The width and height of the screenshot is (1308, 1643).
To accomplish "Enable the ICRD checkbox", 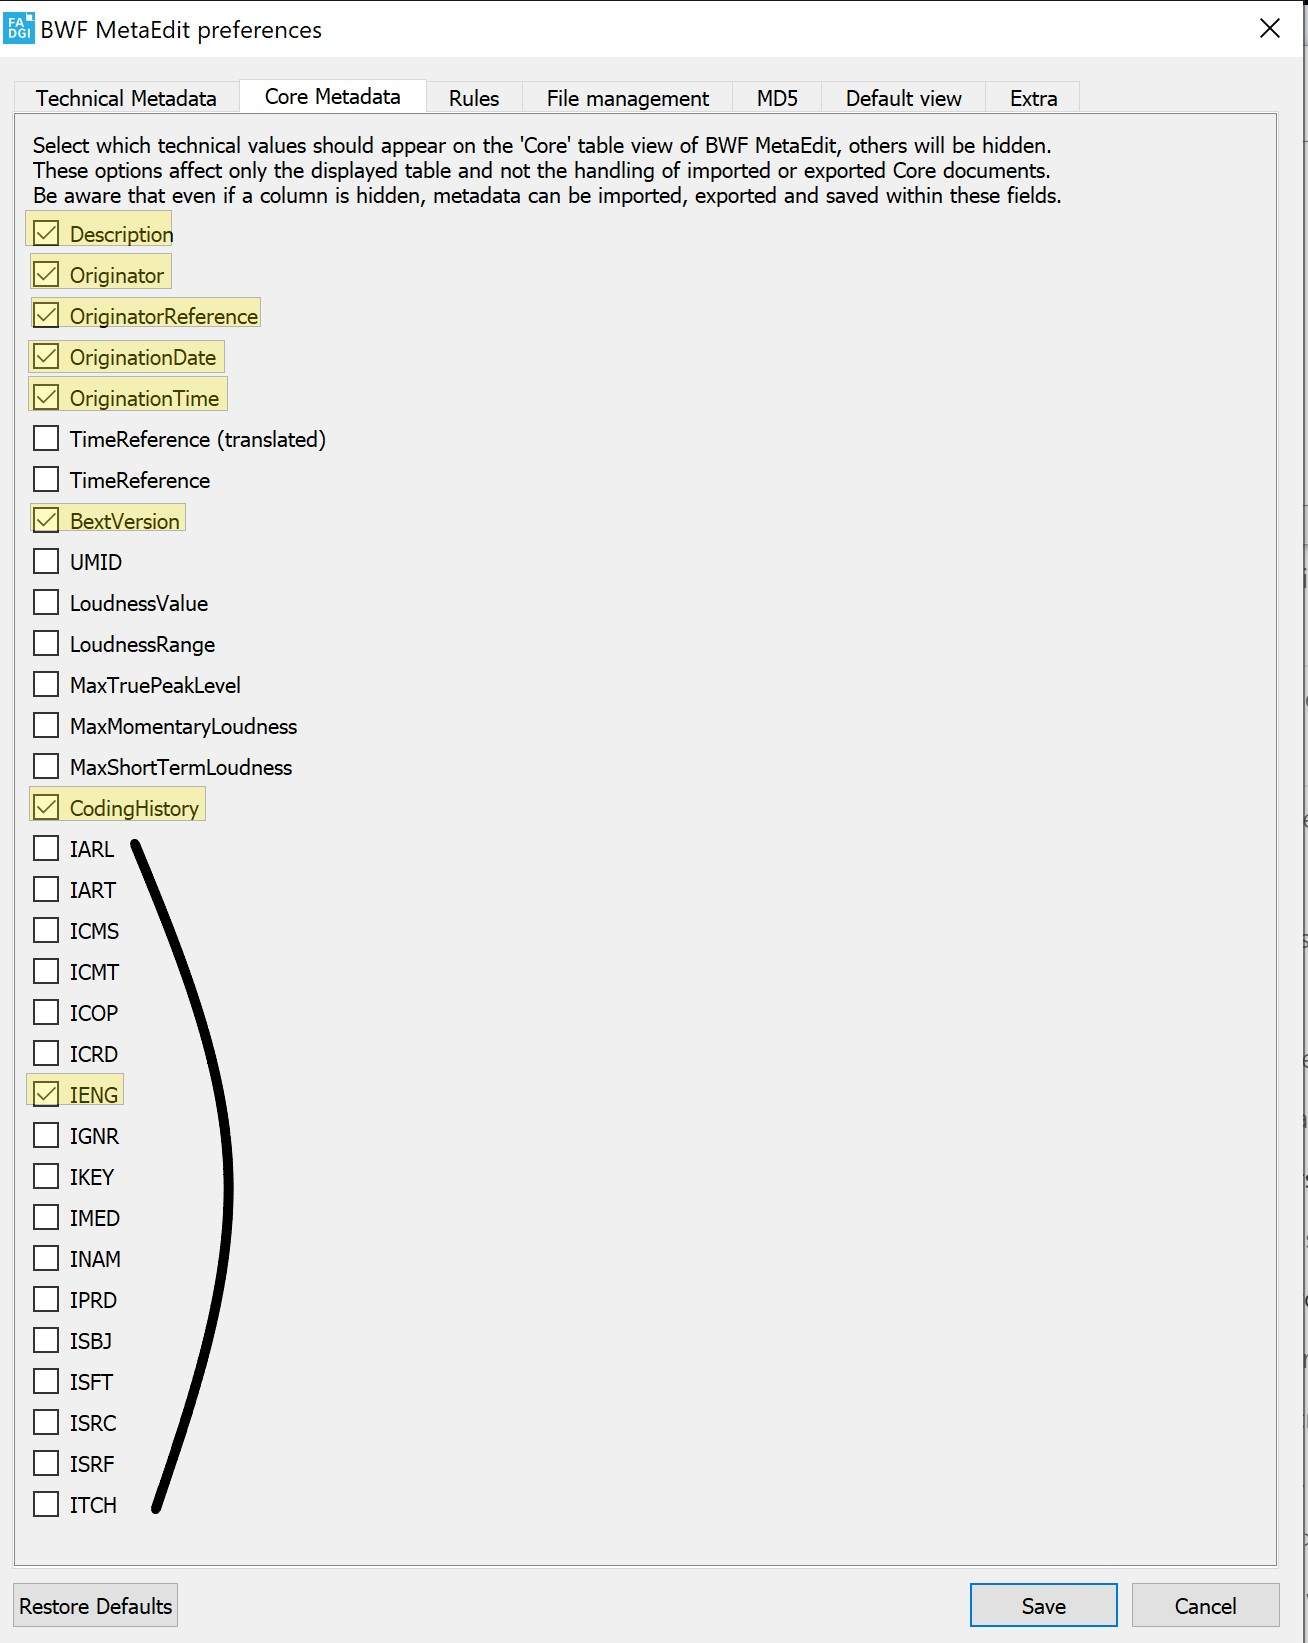I will (46, 1053).
